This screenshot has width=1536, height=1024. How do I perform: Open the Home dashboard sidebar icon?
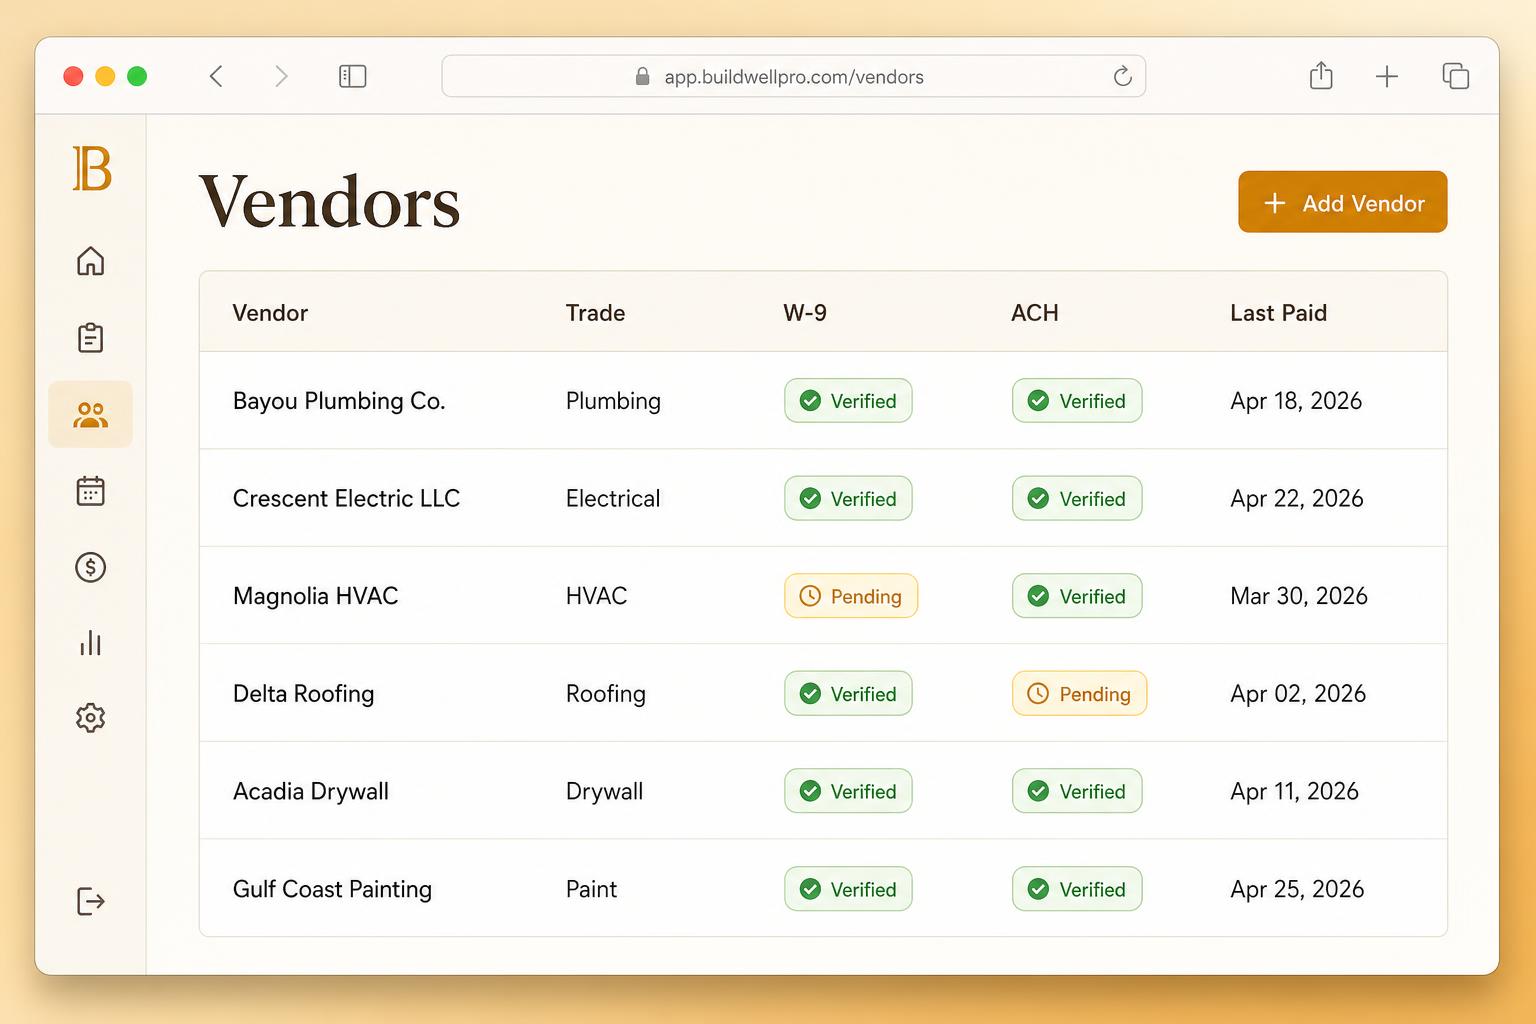coord(90,261)
